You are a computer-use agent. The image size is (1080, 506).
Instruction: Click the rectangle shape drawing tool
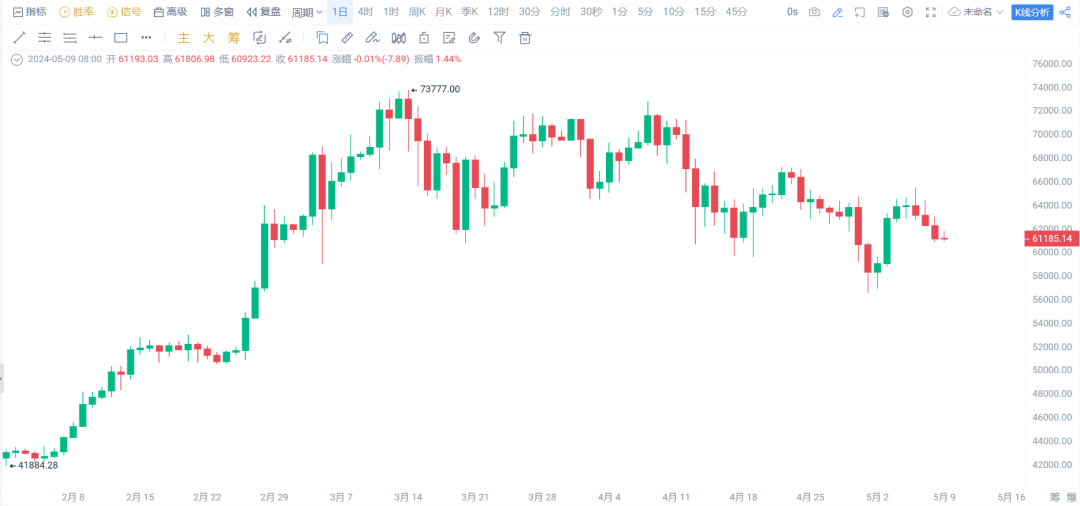pos(121,38)
